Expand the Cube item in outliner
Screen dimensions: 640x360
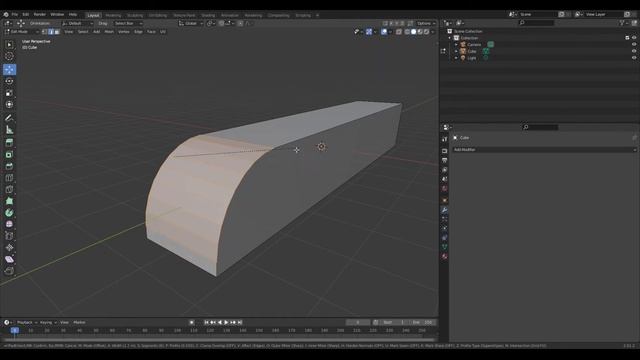456,51
